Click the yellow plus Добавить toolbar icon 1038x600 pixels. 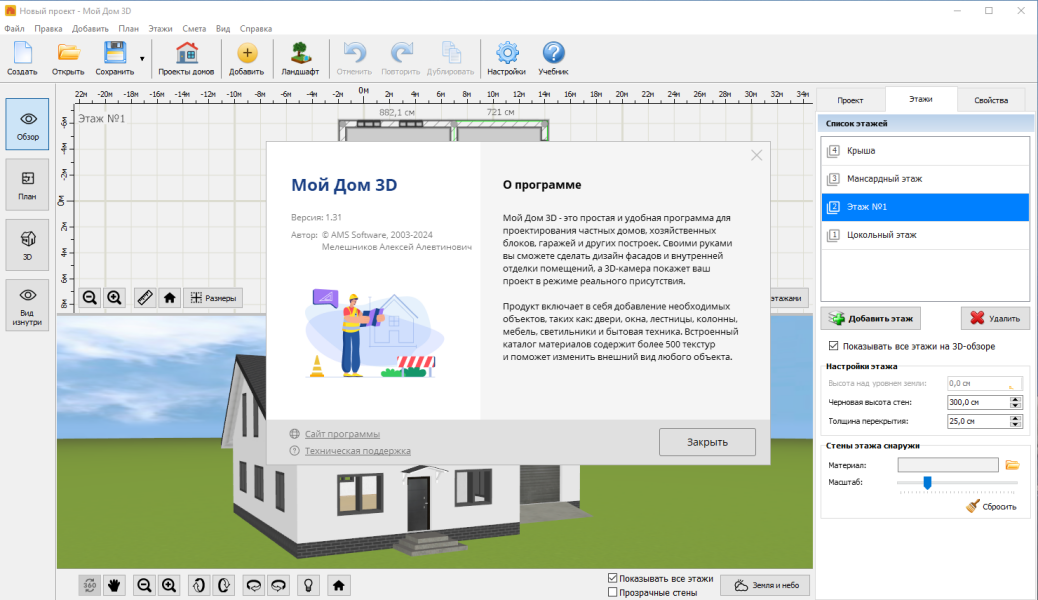[x=246, y=58]
